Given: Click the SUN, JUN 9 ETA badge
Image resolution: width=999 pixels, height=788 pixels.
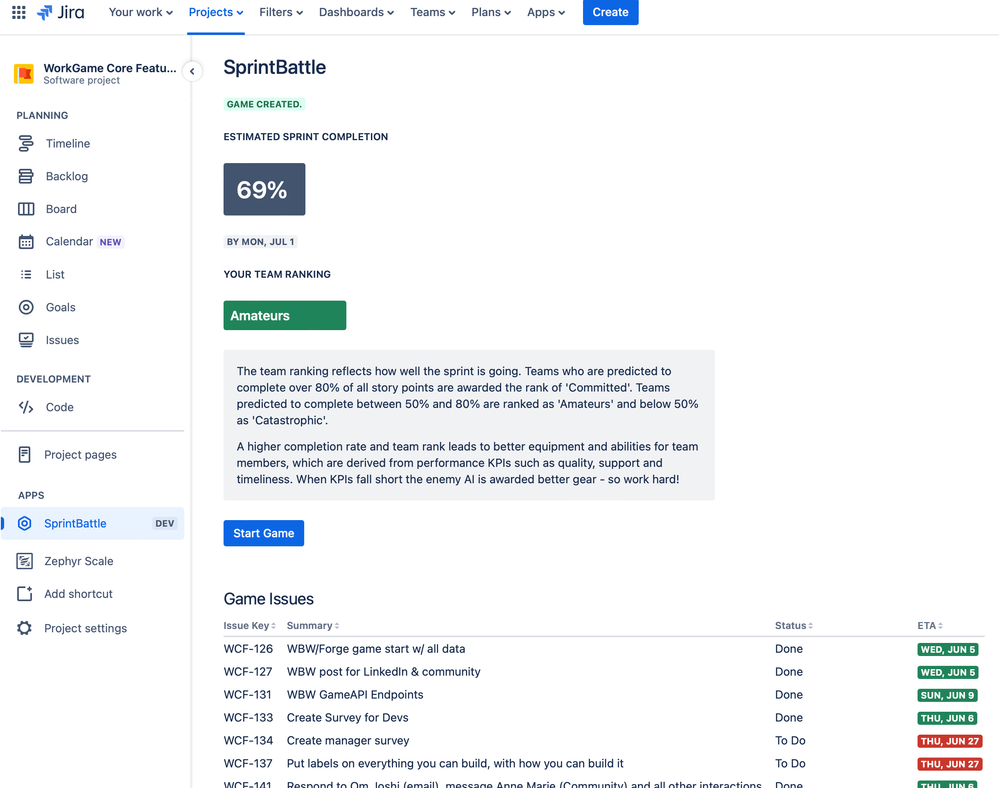Looking at the screenshot, I should [947, 695].
